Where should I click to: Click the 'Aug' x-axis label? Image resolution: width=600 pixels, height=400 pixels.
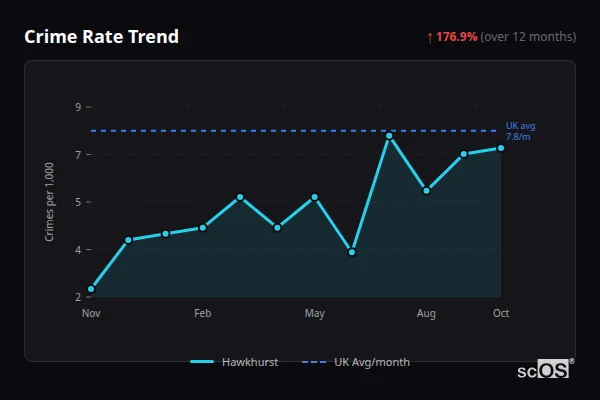point(426,313)
